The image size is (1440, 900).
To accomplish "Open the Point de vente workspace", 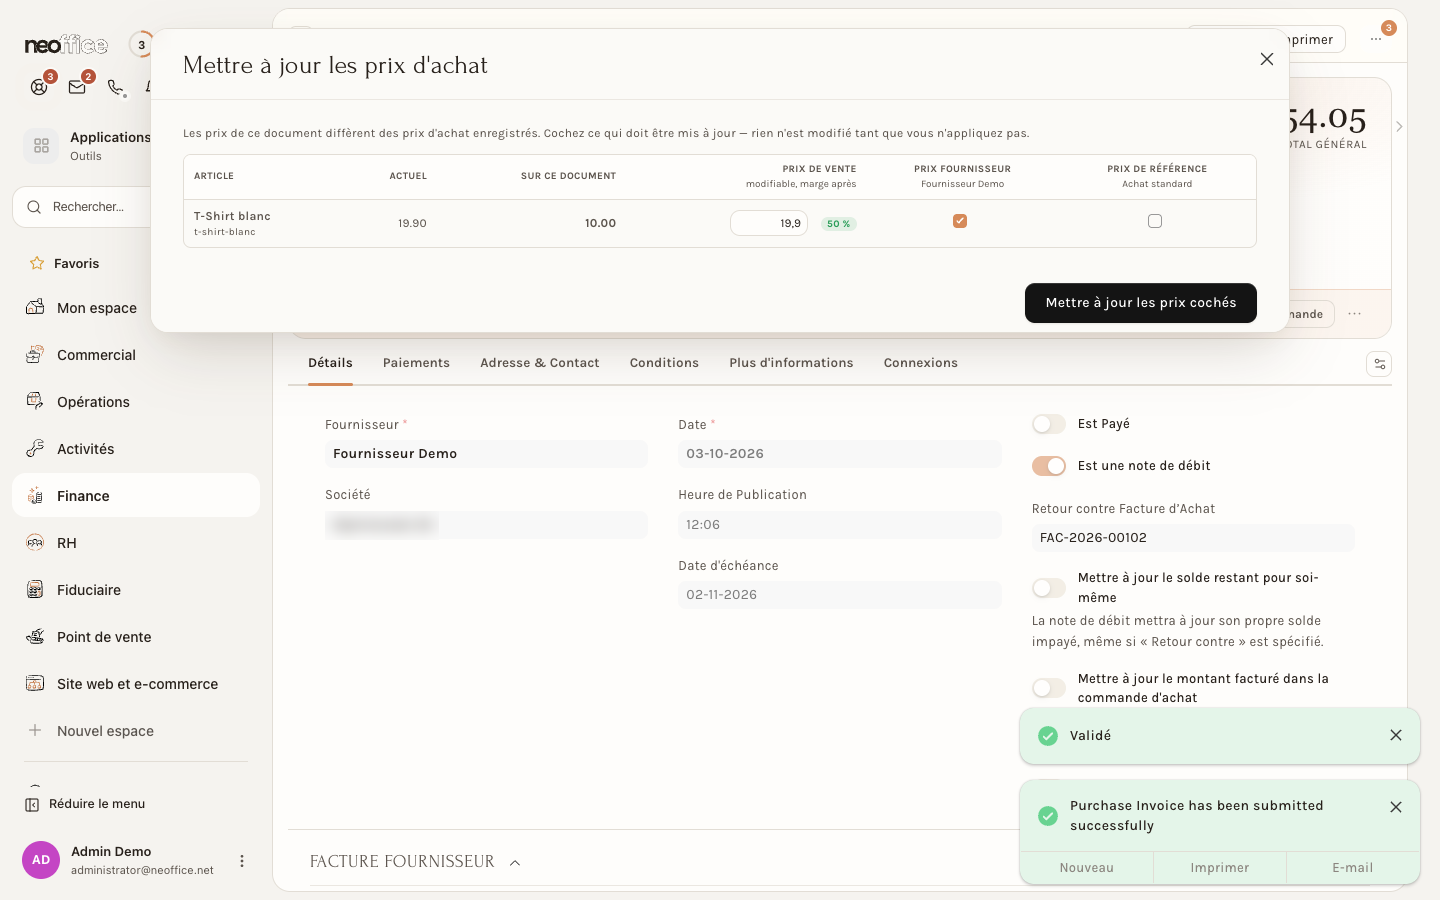I will coord(136,637).
